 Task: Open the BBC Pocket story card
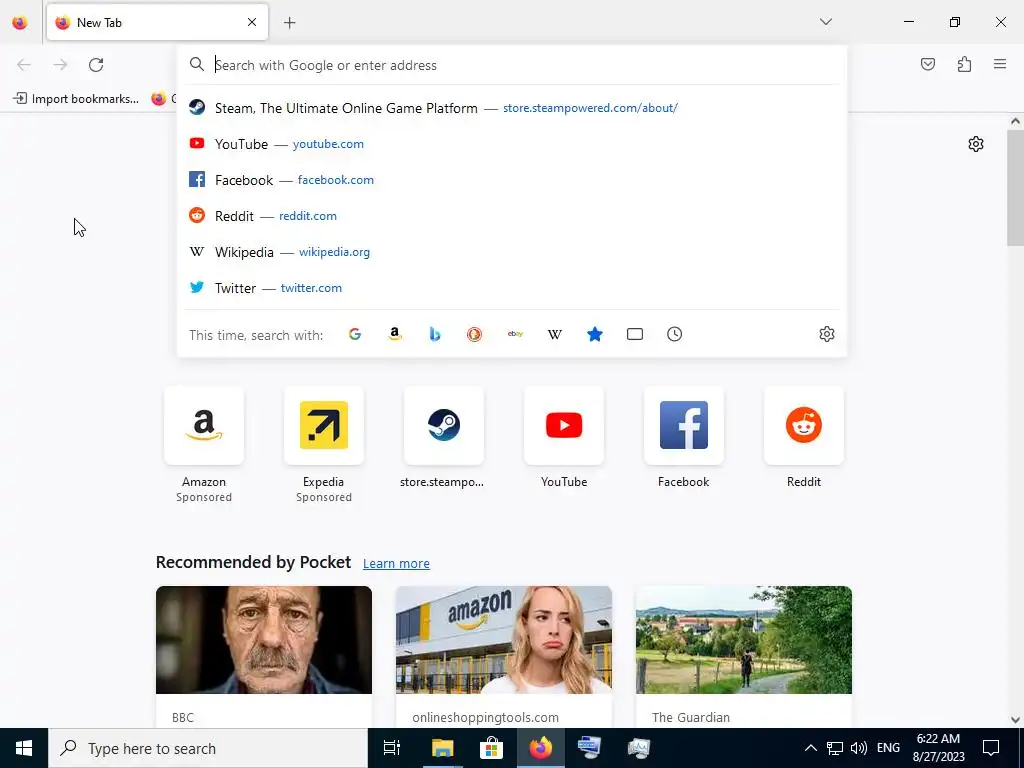(264, 656)
